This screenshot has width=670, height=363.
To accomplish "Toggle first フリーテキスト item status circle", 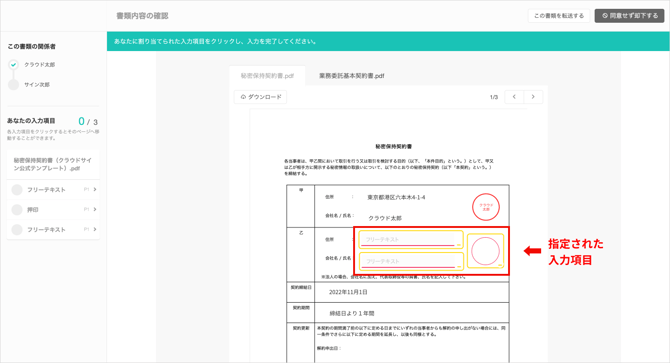I will pyautogui.click(x=17, y=190).
